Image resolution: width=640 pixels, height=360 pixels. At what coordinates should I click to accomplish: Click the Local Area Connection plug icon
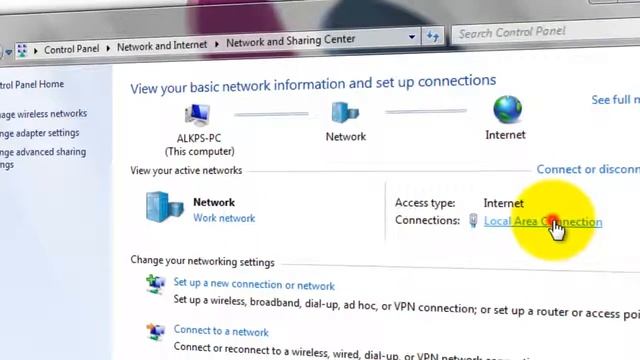coord(473,220)
